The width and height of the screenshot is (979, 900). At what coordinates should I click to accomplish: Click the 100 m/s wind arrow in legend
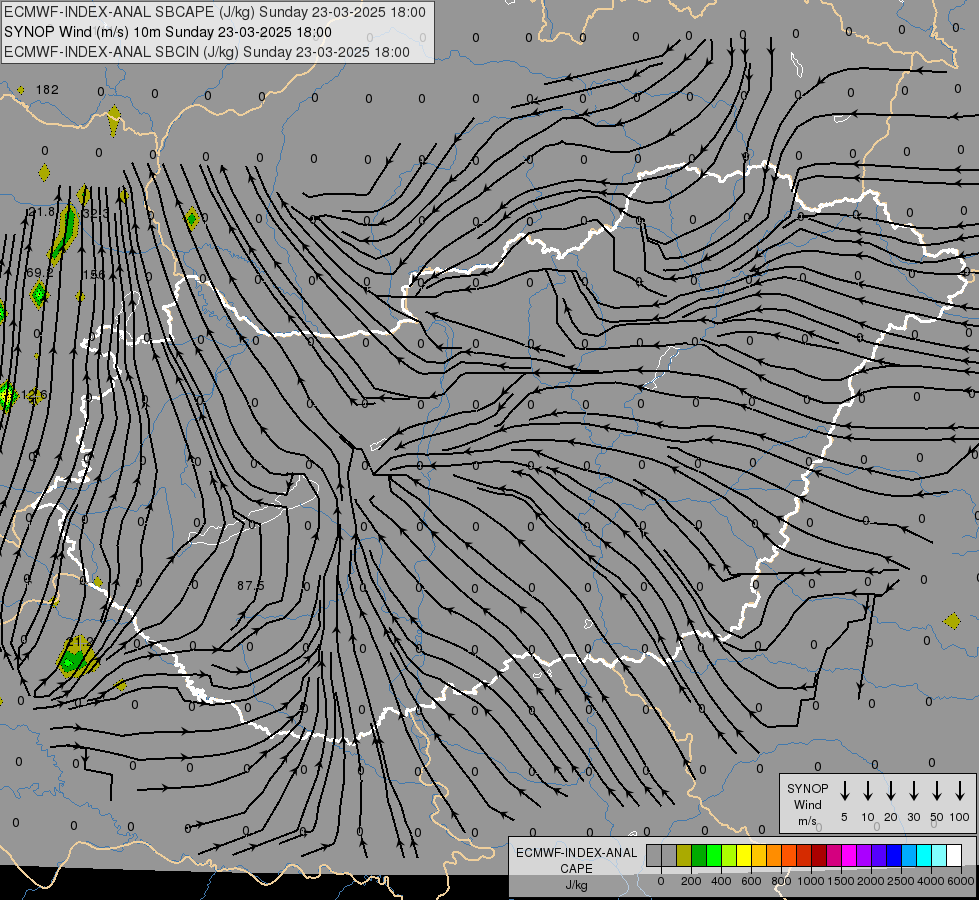coord(960,791)
